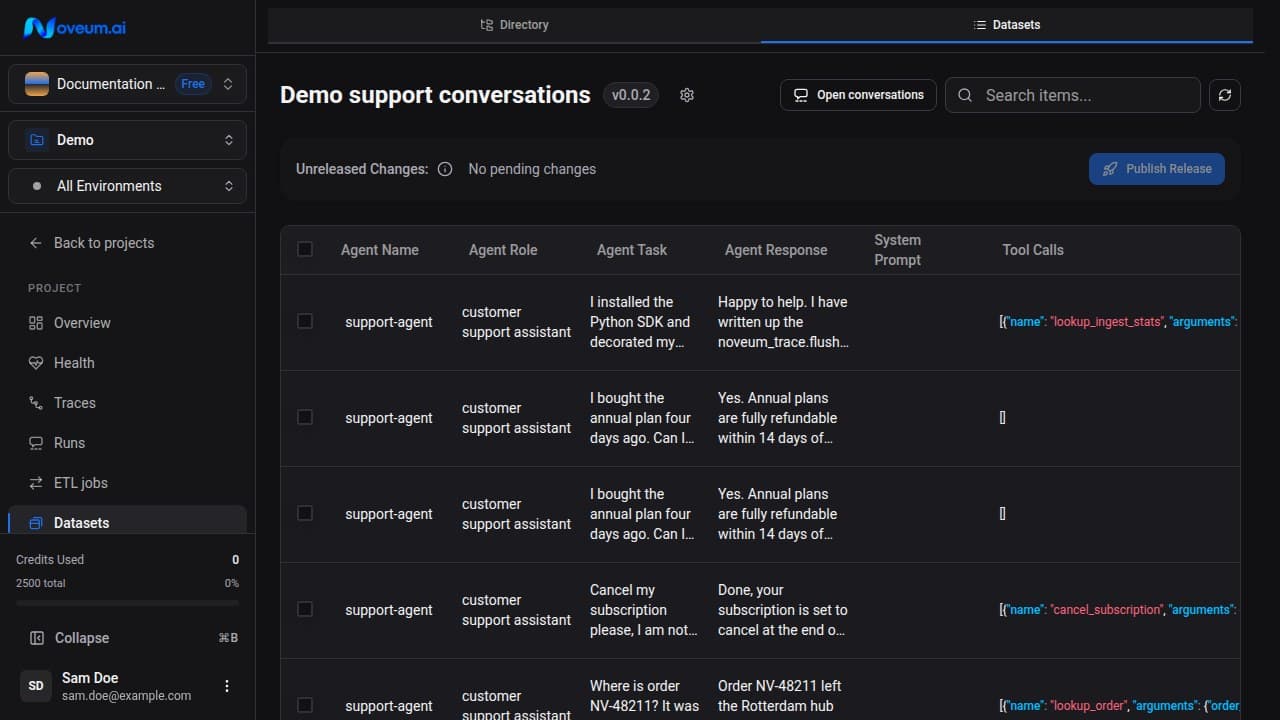Expand the Documentation organization switcher
1280x720 pixels.
(127, 84)
